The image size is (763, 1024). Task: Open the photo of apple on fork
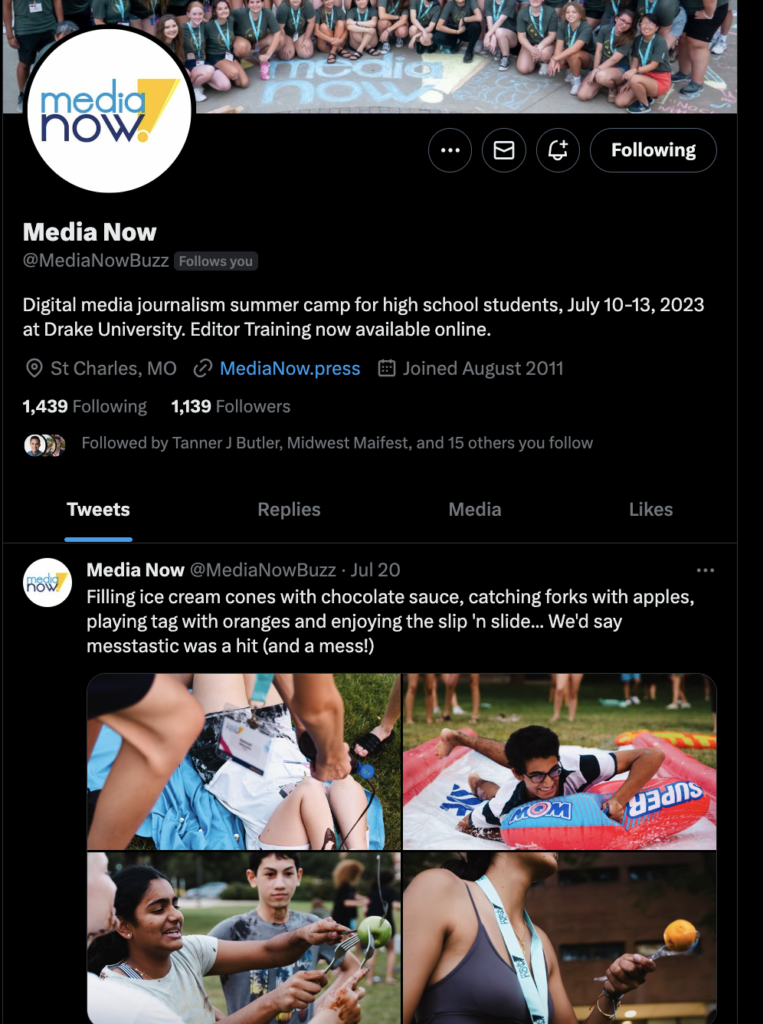244,938
